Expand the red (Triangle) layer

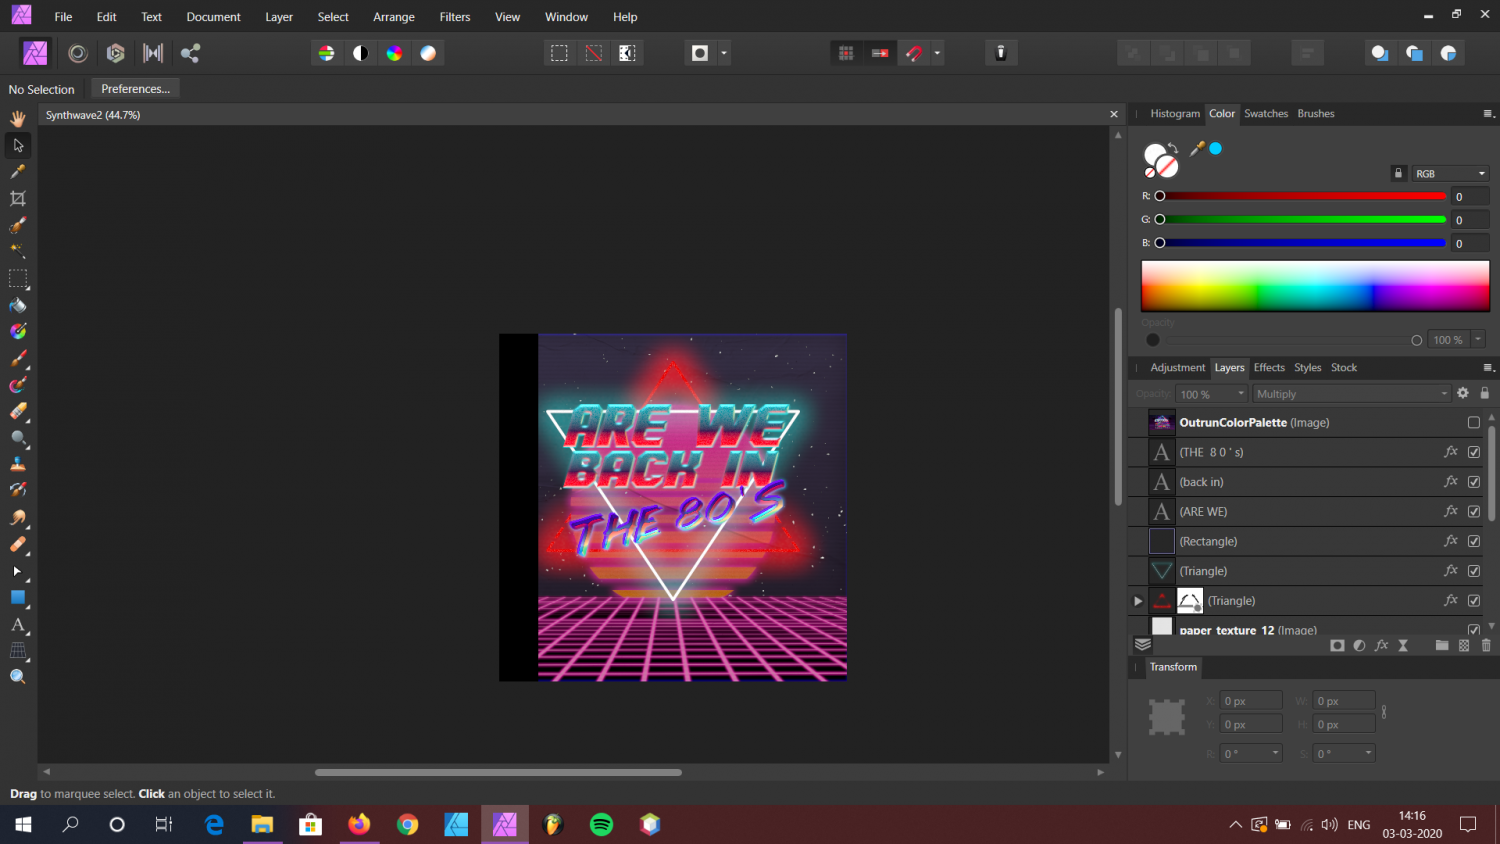pyautogui.click(x=1137, y=600)
